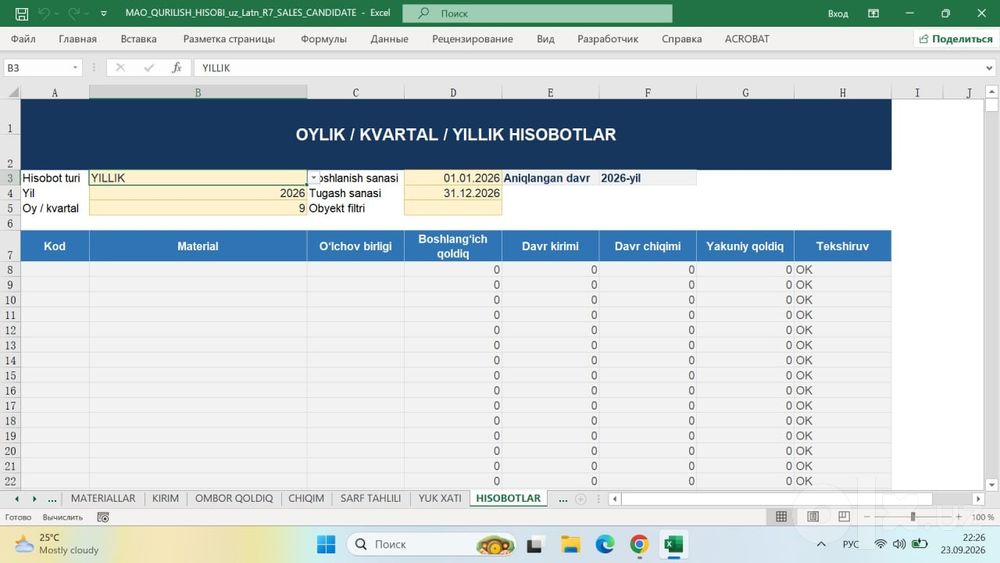Open the Справка tab
This screenshot has width=1000, height=563.
pyautogui.click(x=682, y=39)
